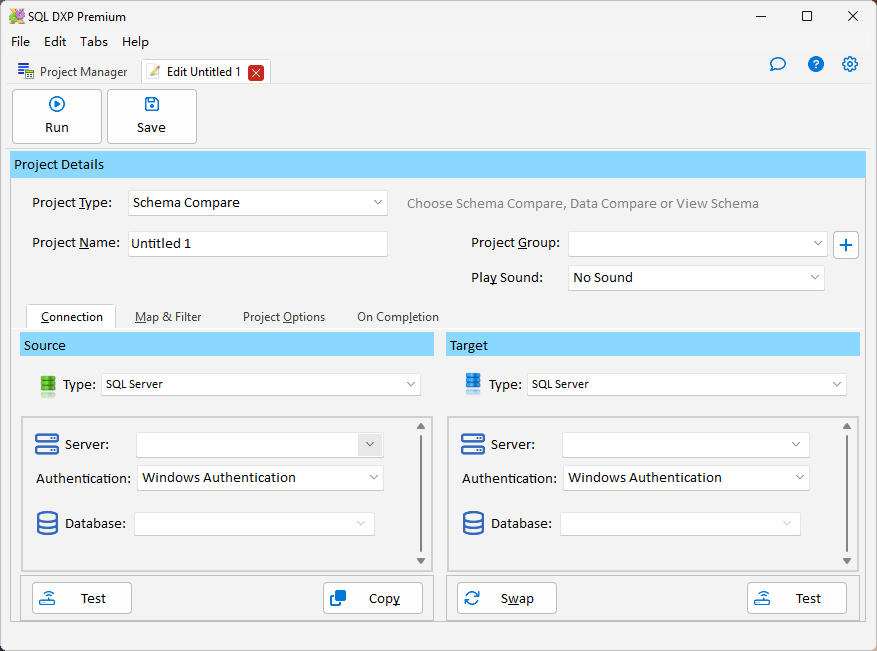The width and height of the screenshot is (877, 651).
Task: Open the help question mark icon
Action: [x=815, y=64]
